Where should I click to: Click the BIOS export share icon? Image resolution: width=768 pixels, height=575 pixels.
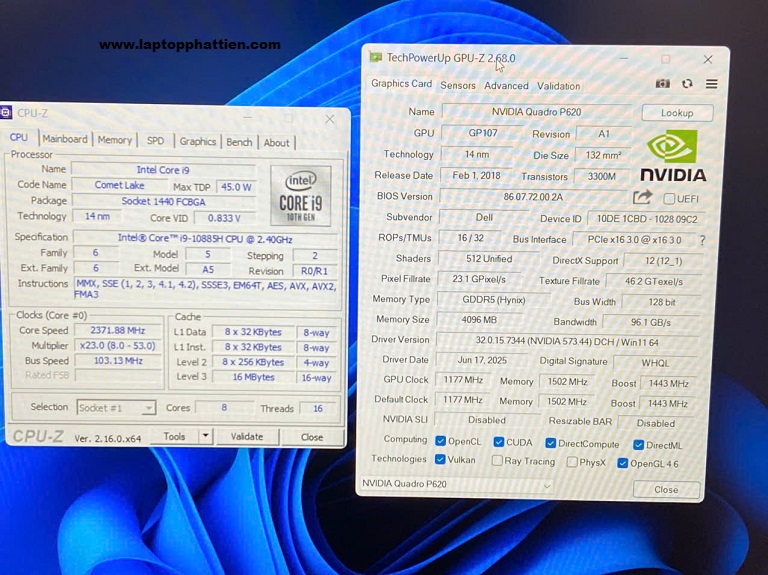[642, 198]
